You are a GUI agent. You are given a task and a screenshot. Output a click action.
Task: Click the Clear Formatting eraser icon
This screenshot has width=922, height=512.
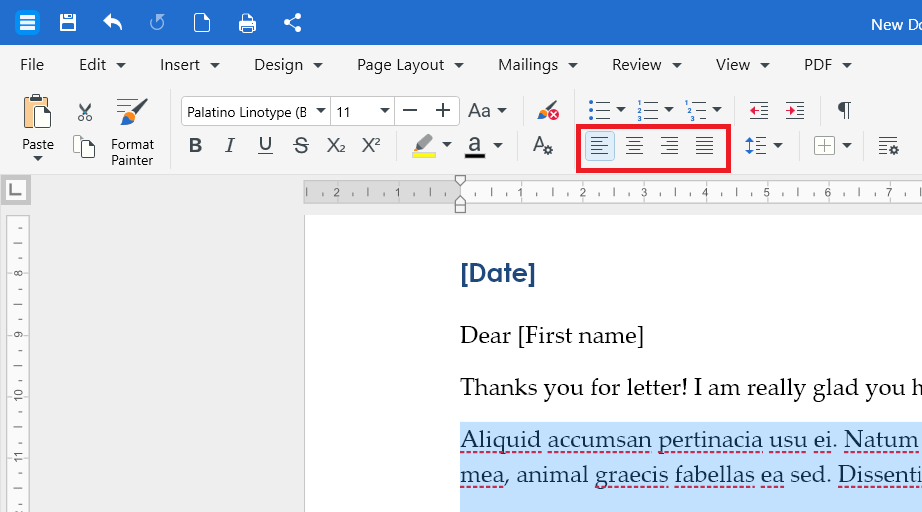click(x=547, y=111)
